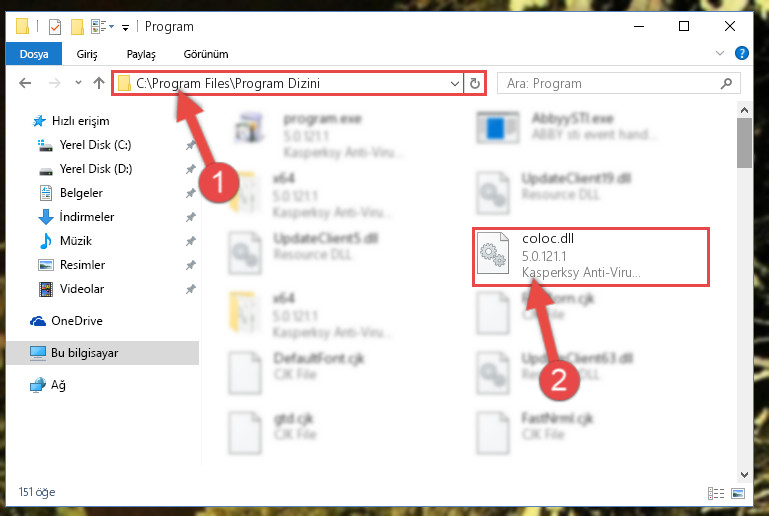Switch to details view layout icon
Image resolution: width=769 pixels, height=516 pixels.
pyautogui.click(x=716, y=493)
